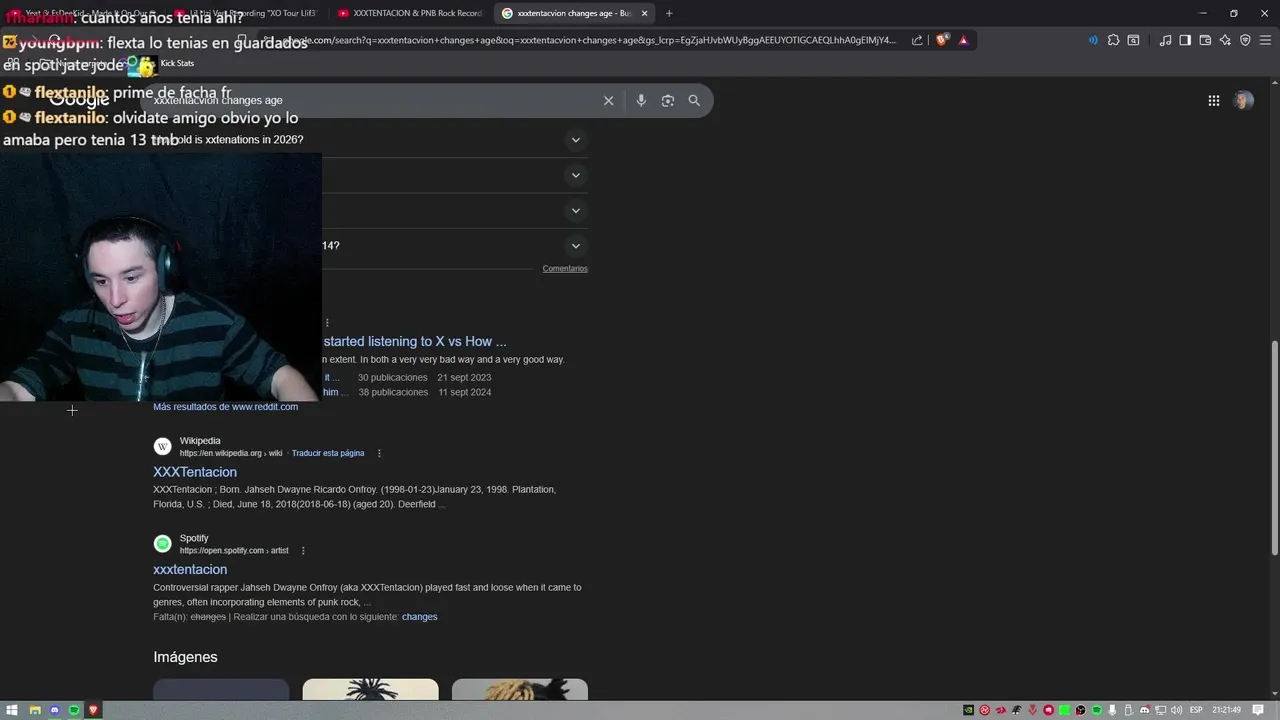The height and width of the screenshot is (720, 1280).
Task: Search including the word 'changes' link
Action: point(419,617)
